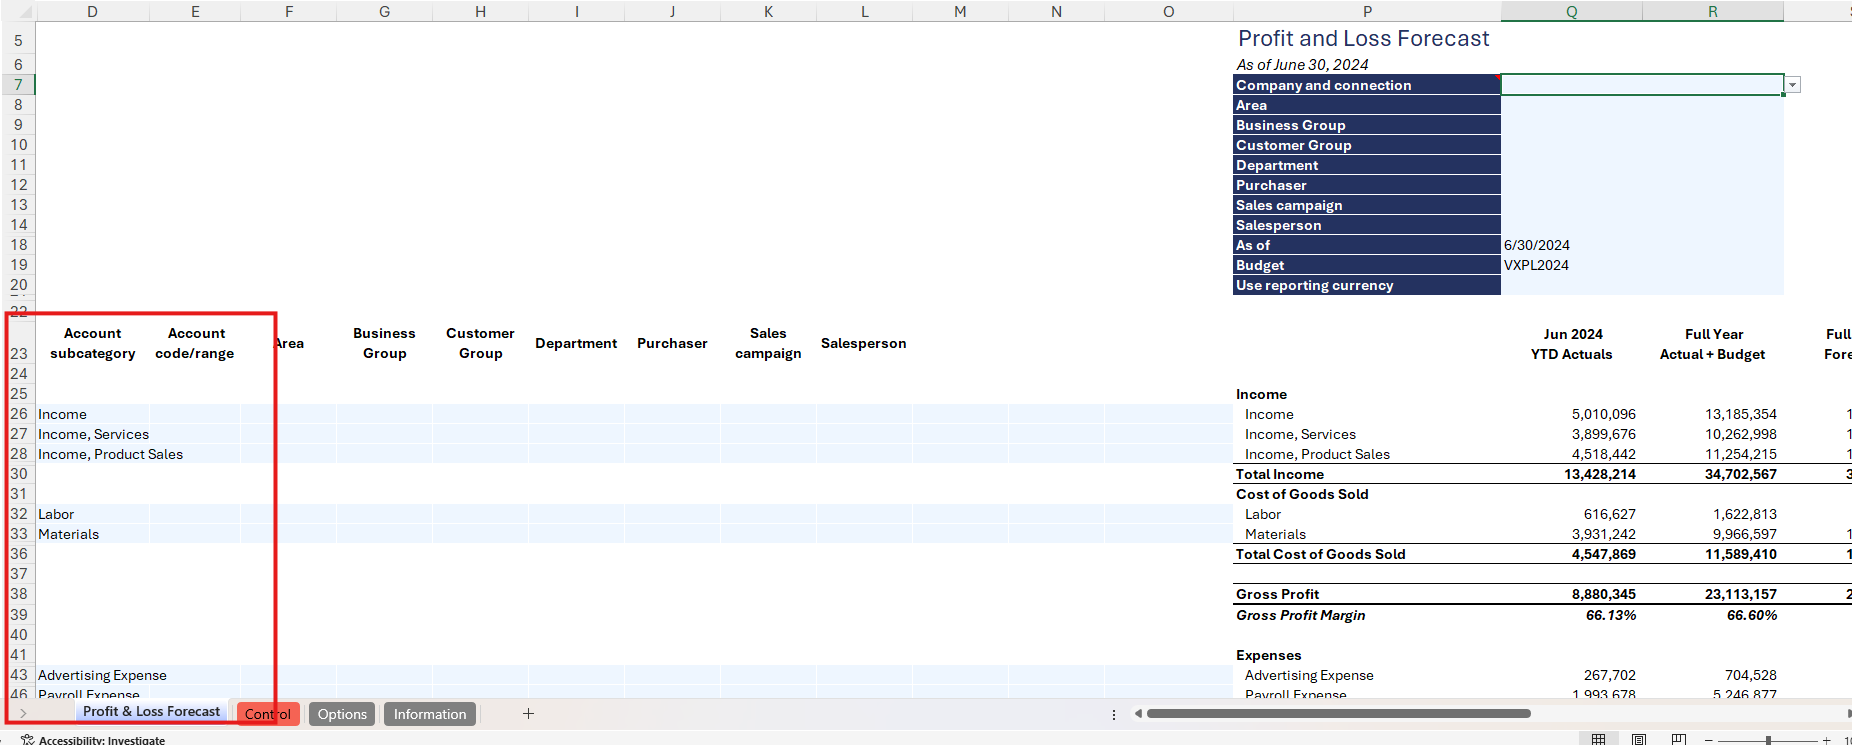Switch to Normal view in status bar
Screen dimensions: 1852x745
point(1598,739)
